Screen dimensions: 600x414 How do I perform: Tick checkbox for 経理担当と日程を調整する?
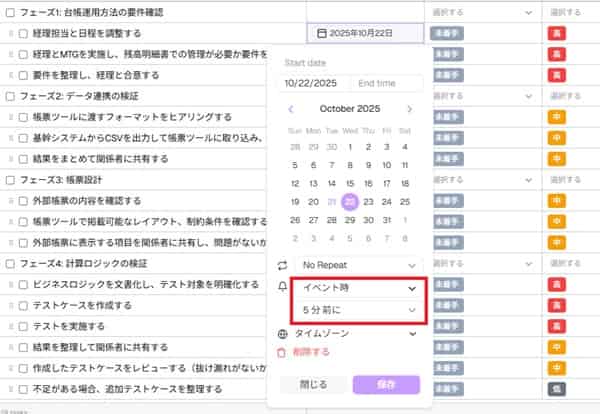pyautogui.click(x=23, y=33)
